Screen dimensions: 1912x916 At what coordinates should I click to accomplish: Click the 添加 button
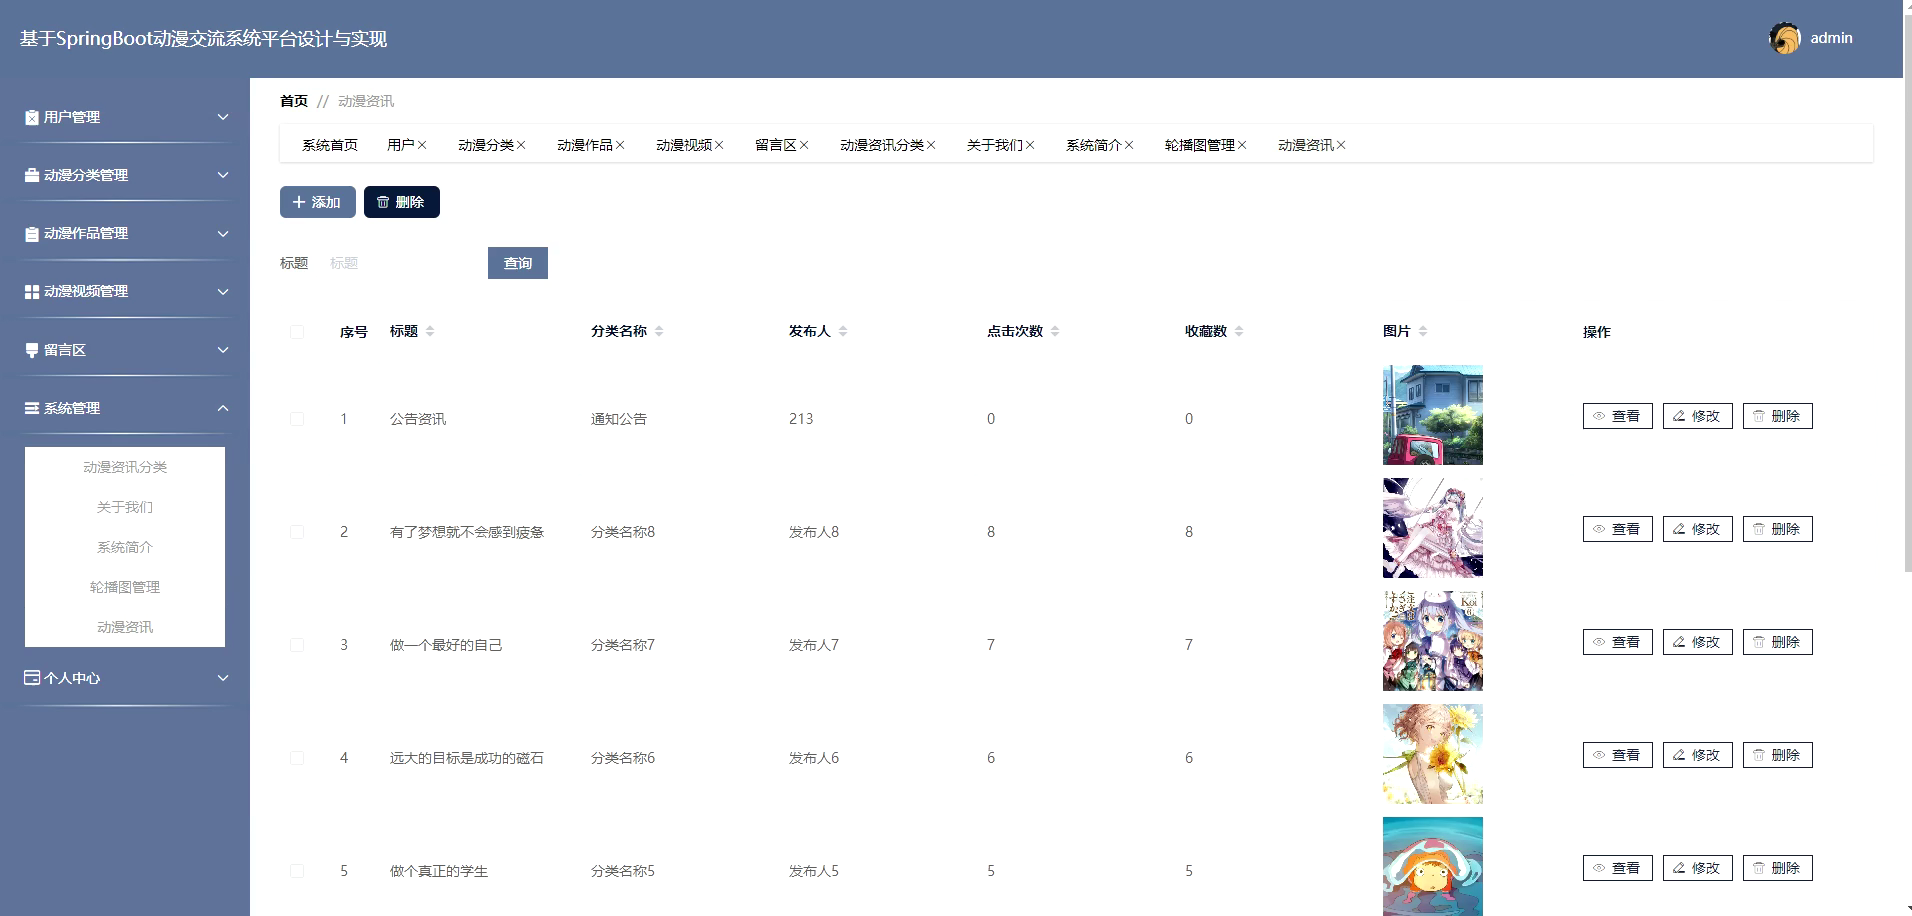pyautogui.click(x=317, y=201)
